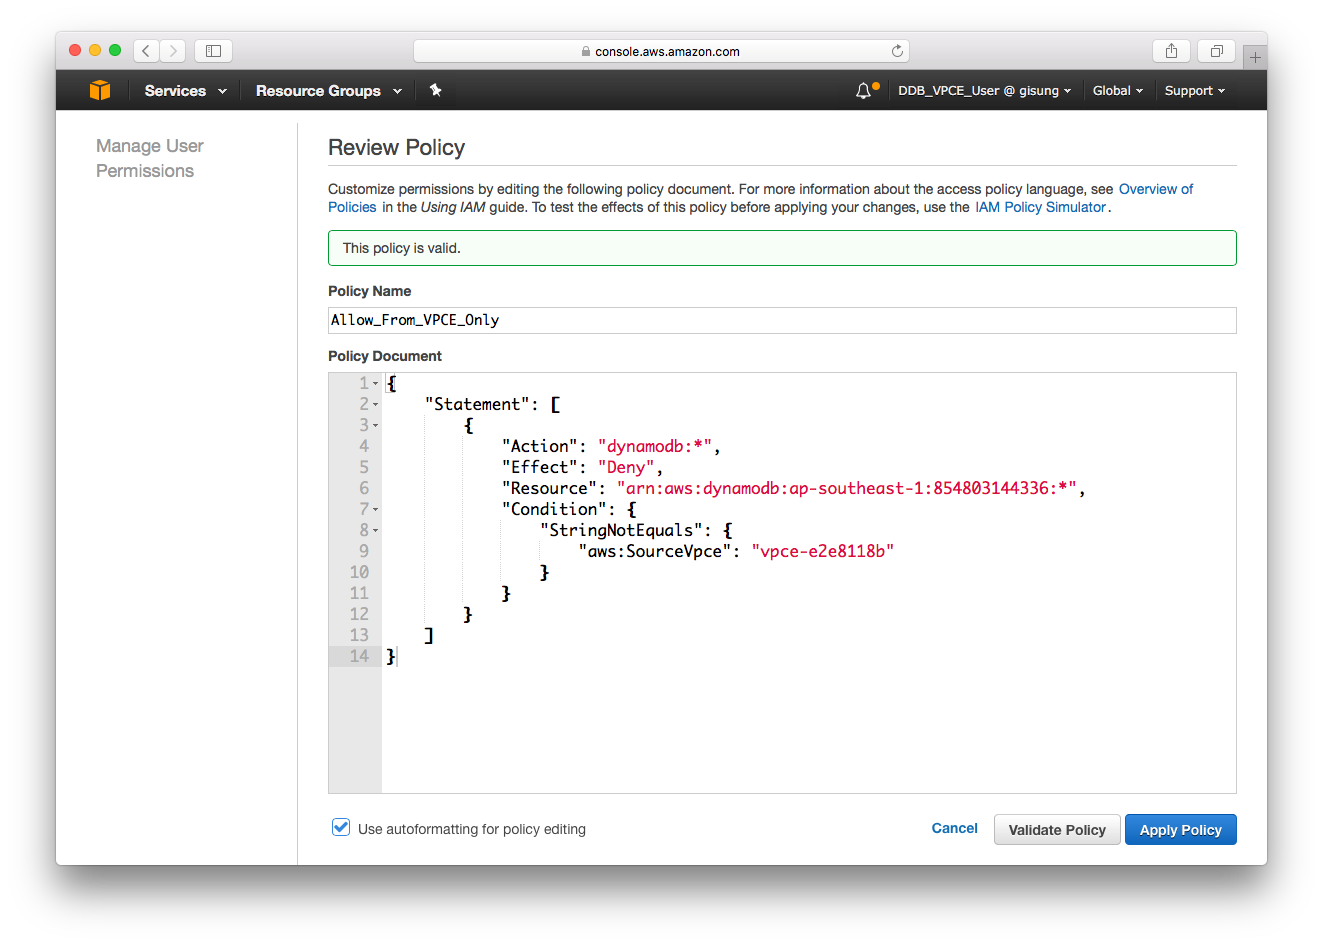Screen dimensions: 1323x945
Task: Open the Global region selector
Action: 1117,90
